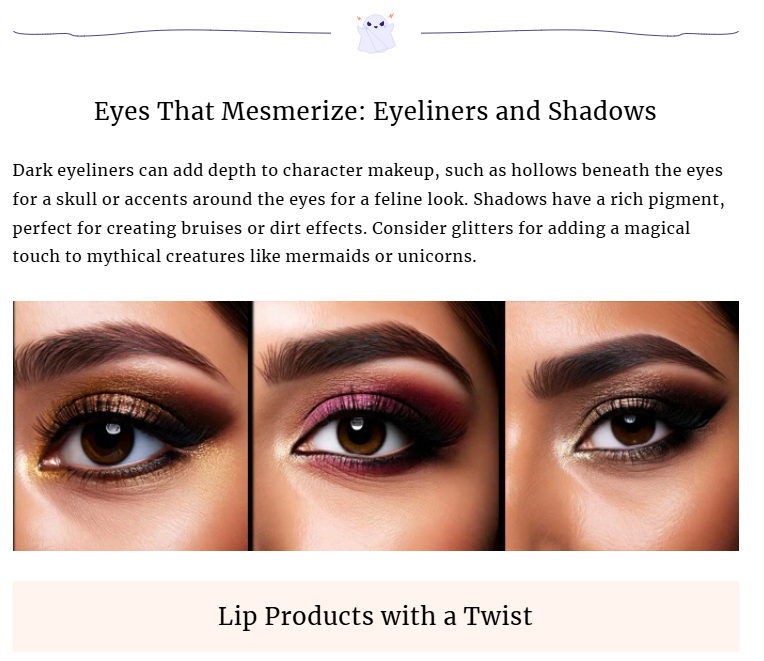Open the gold bronze eye makeup image
The image size is (764, 661).
(x=131, y=426)
